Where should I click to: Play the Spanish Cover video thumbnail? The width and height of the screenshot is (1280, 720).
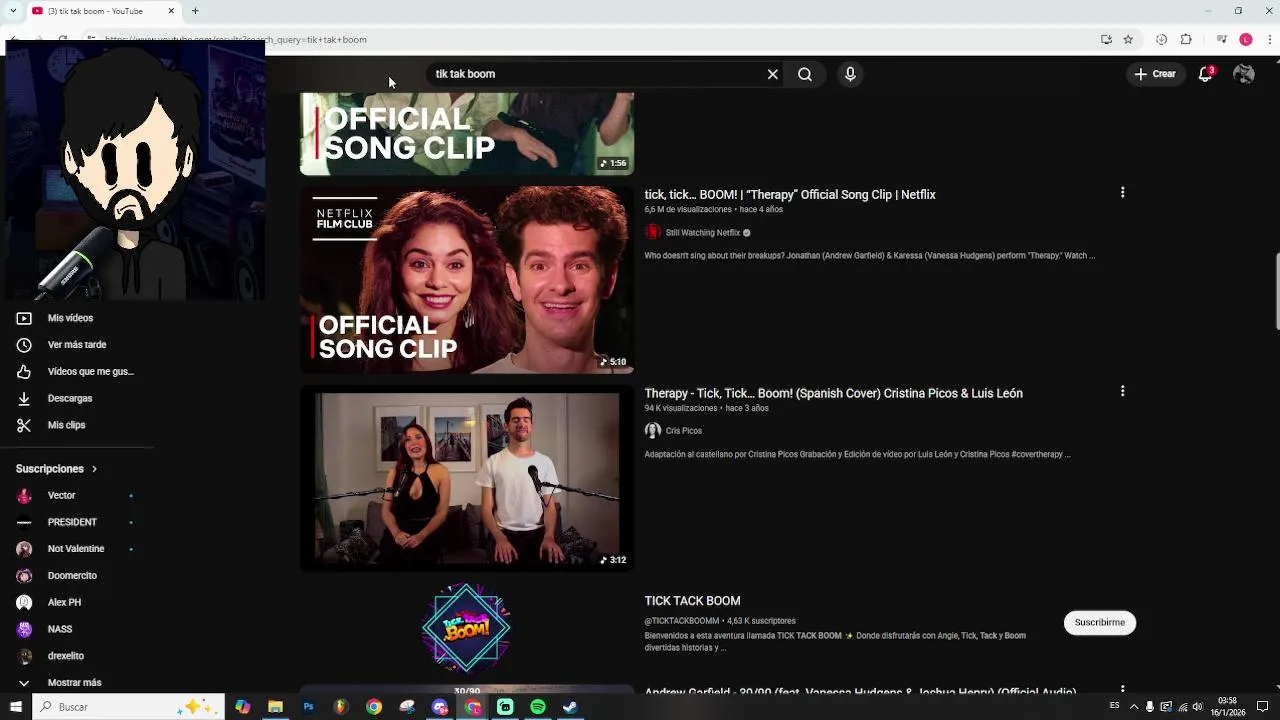[x=467, y=478]
